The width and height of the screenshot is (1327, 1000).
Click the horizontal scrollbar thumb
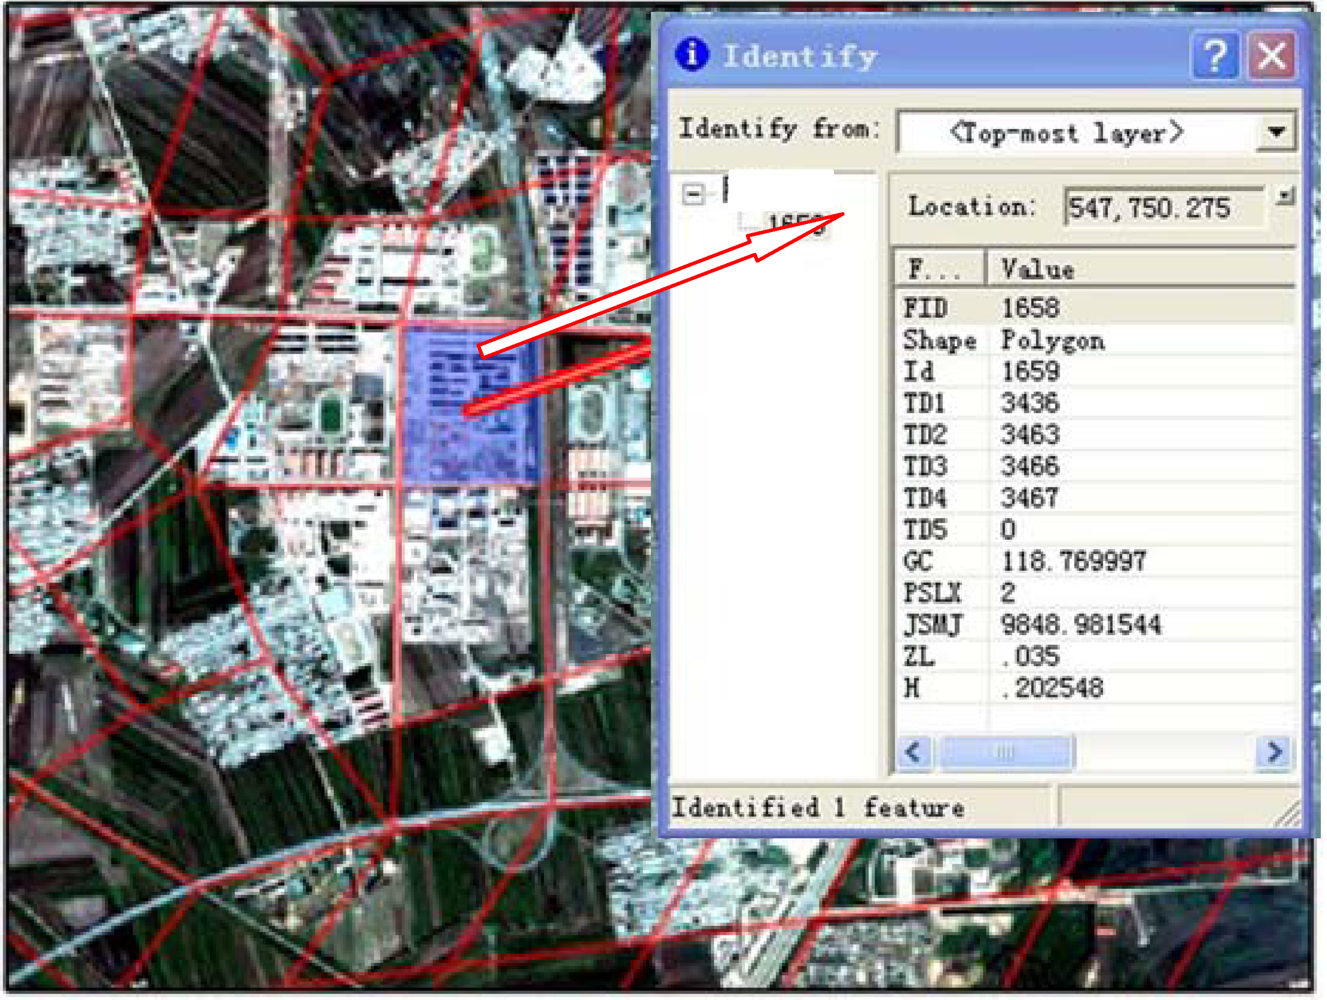pos(1006,751)
